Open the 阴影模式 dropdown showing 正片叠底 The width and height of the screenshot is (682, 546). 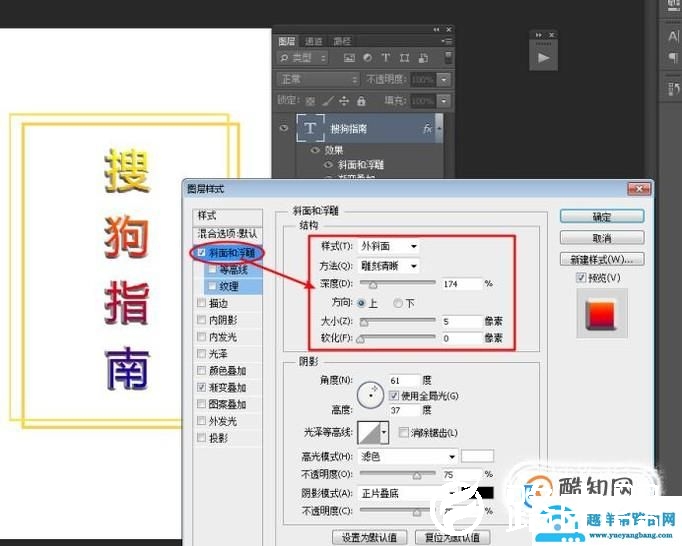click(x=408, y=493)
